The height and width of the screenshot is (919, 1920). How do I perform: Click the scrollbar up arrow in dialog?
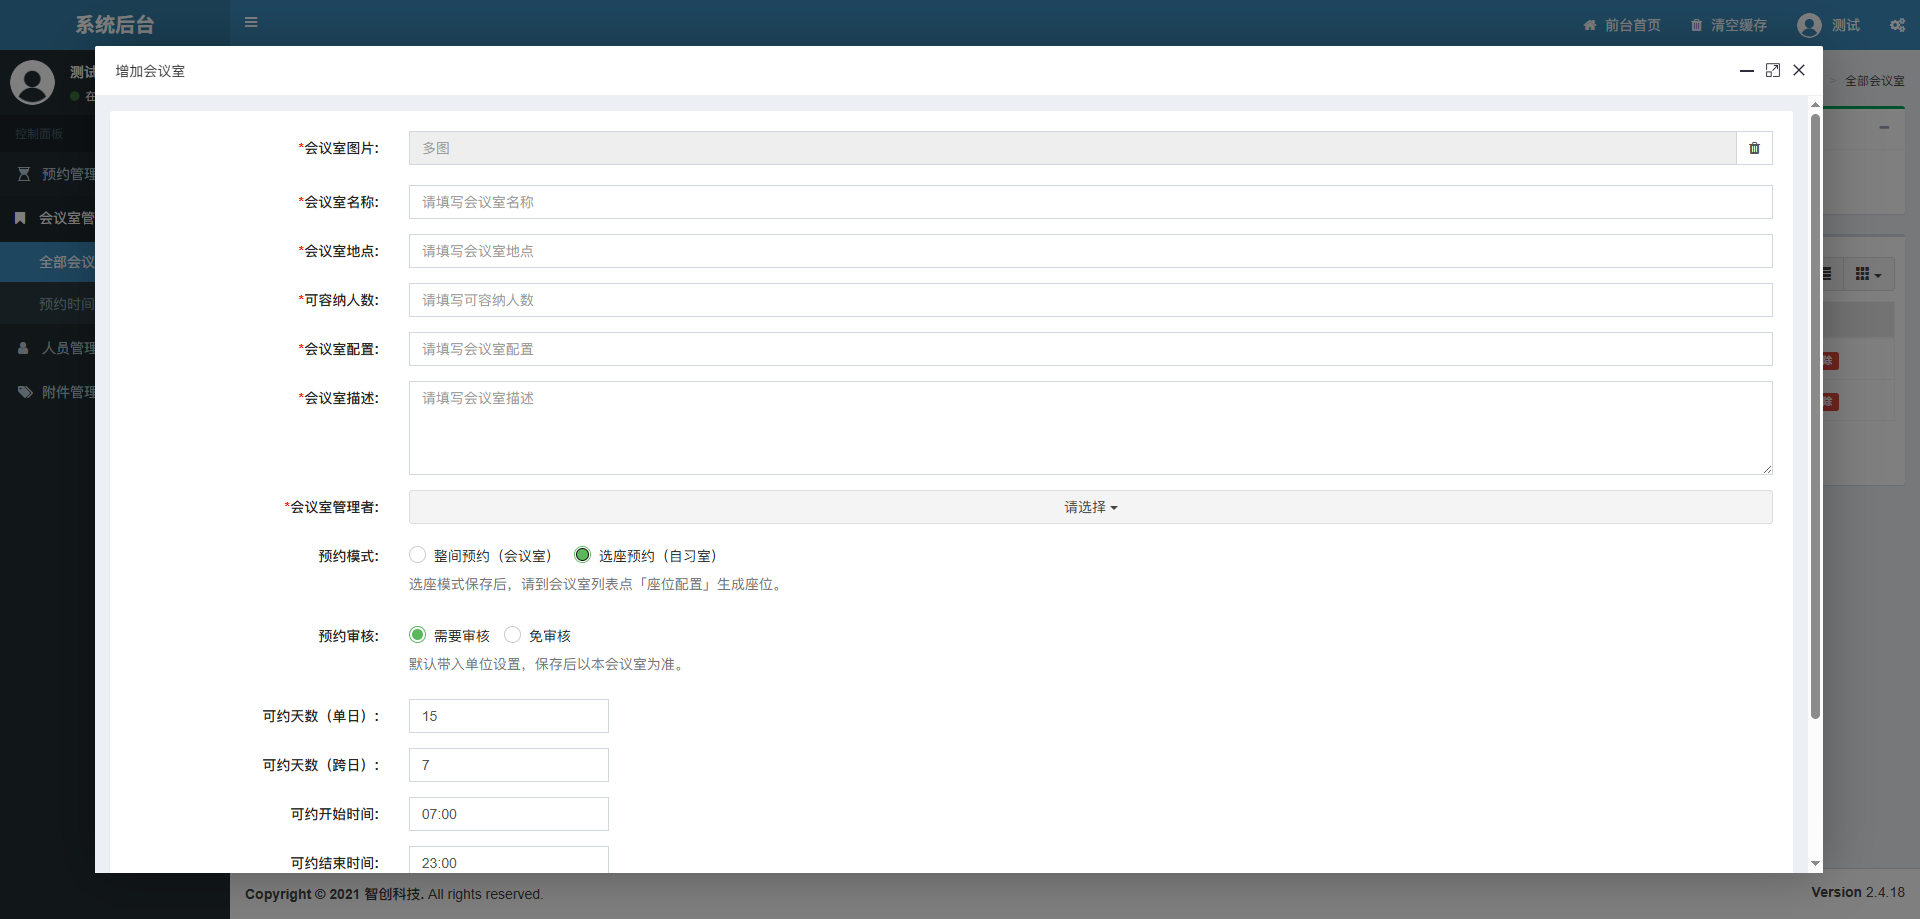1815,104
